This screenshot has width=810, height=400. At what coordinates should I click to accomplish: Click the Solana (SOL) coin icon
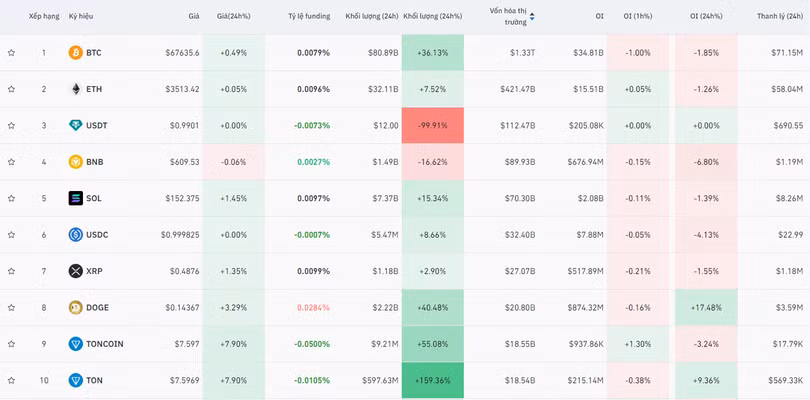click(75, 198)
